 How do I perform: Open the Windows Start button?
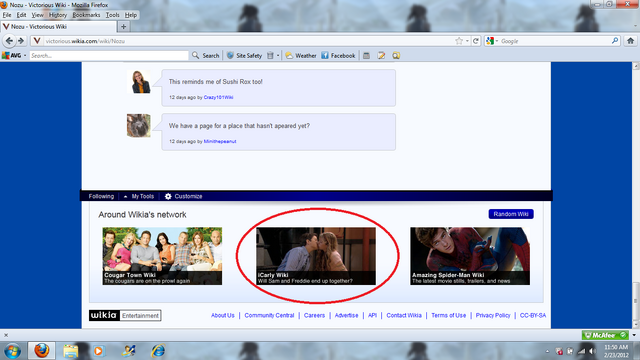[x=12, y=351]
